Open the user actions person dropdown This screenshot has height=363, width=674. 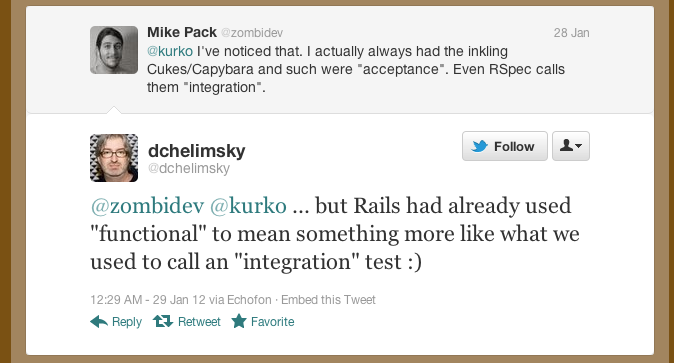[571, 146]
